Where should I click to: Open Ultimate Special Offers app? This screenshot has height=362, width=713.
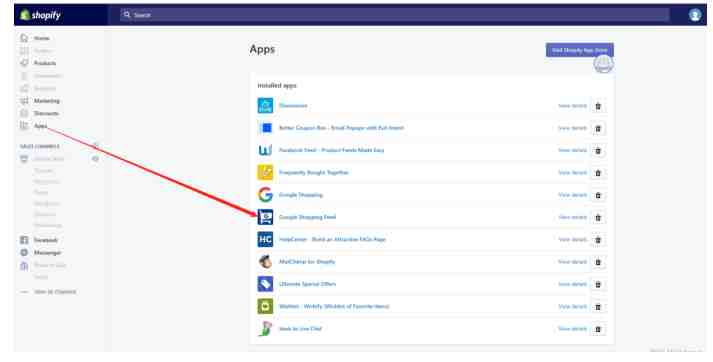[x=307, y=284]
